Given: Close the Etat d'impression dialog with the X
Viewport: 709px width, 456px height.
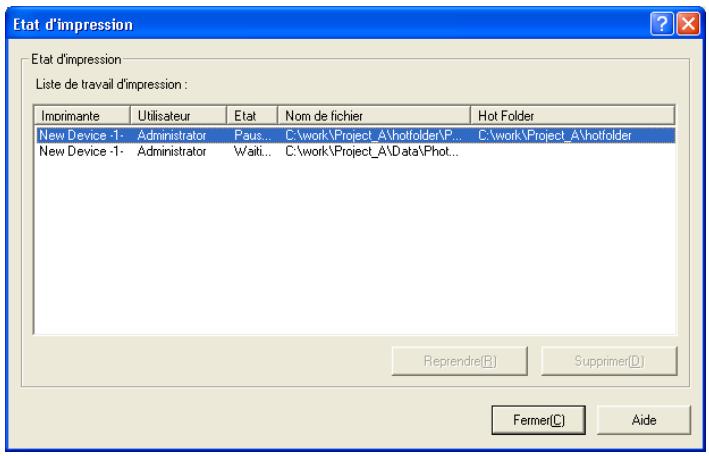Looking at the screenshot, I should coord(688,24).
